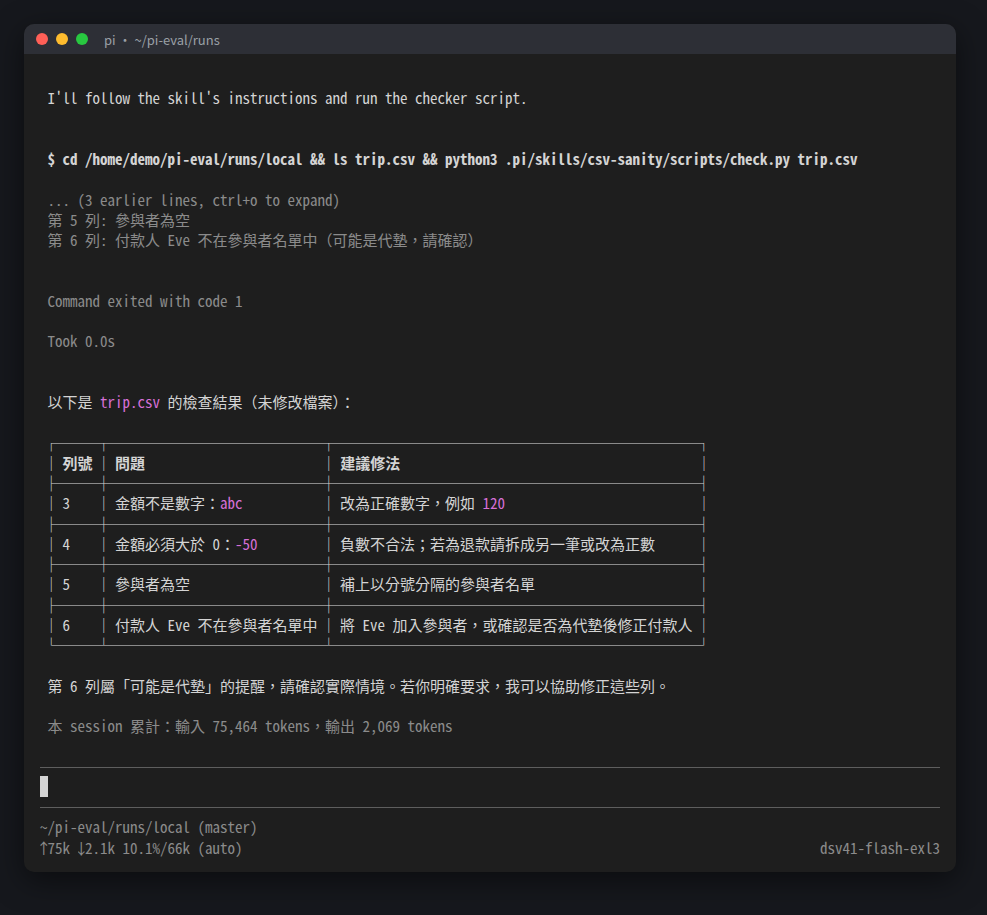Click the '(3 earlier lines, ctrl+o to expand)' line

point(193,201)
